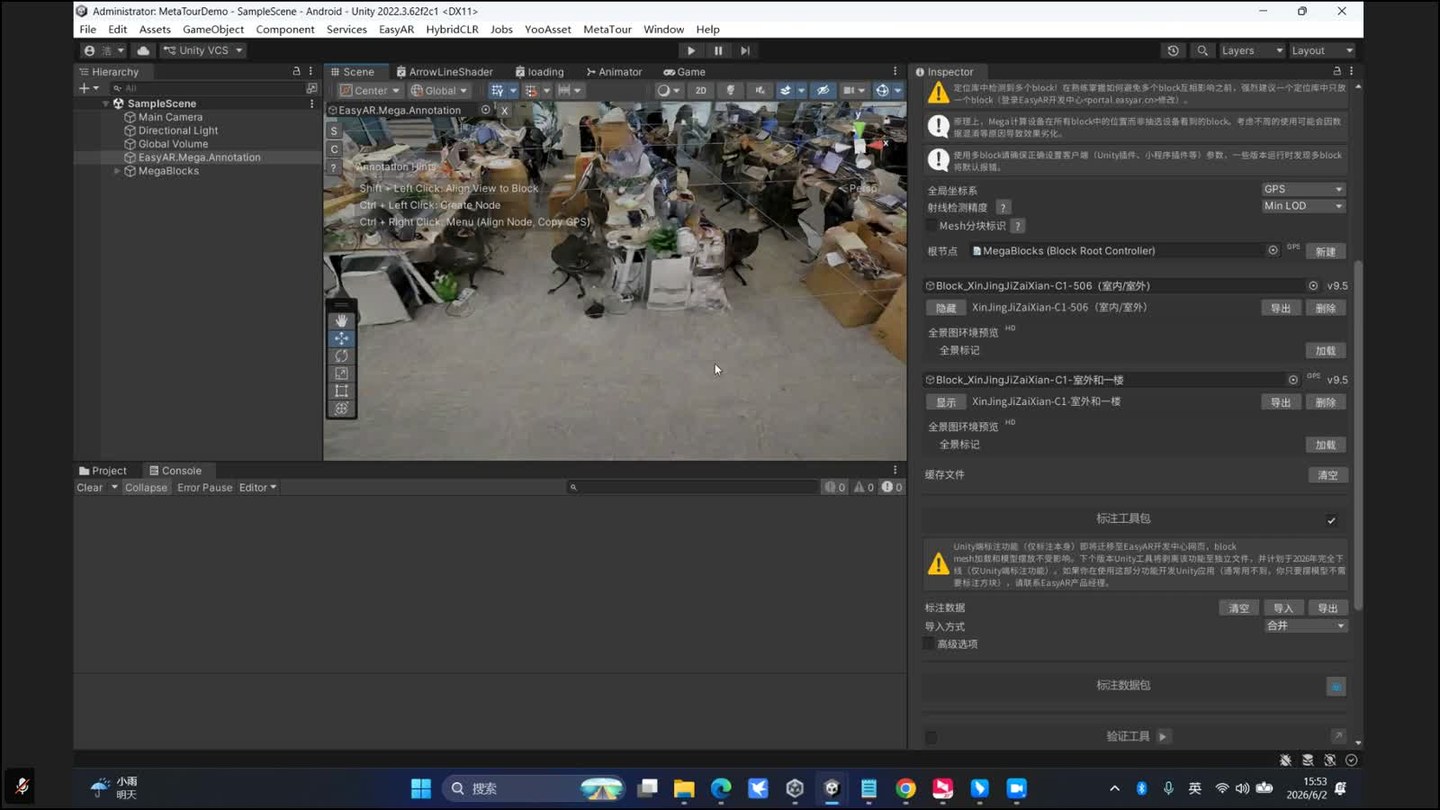Lock the Hierarchy panel
The image size is (1440, 810).
296,71
